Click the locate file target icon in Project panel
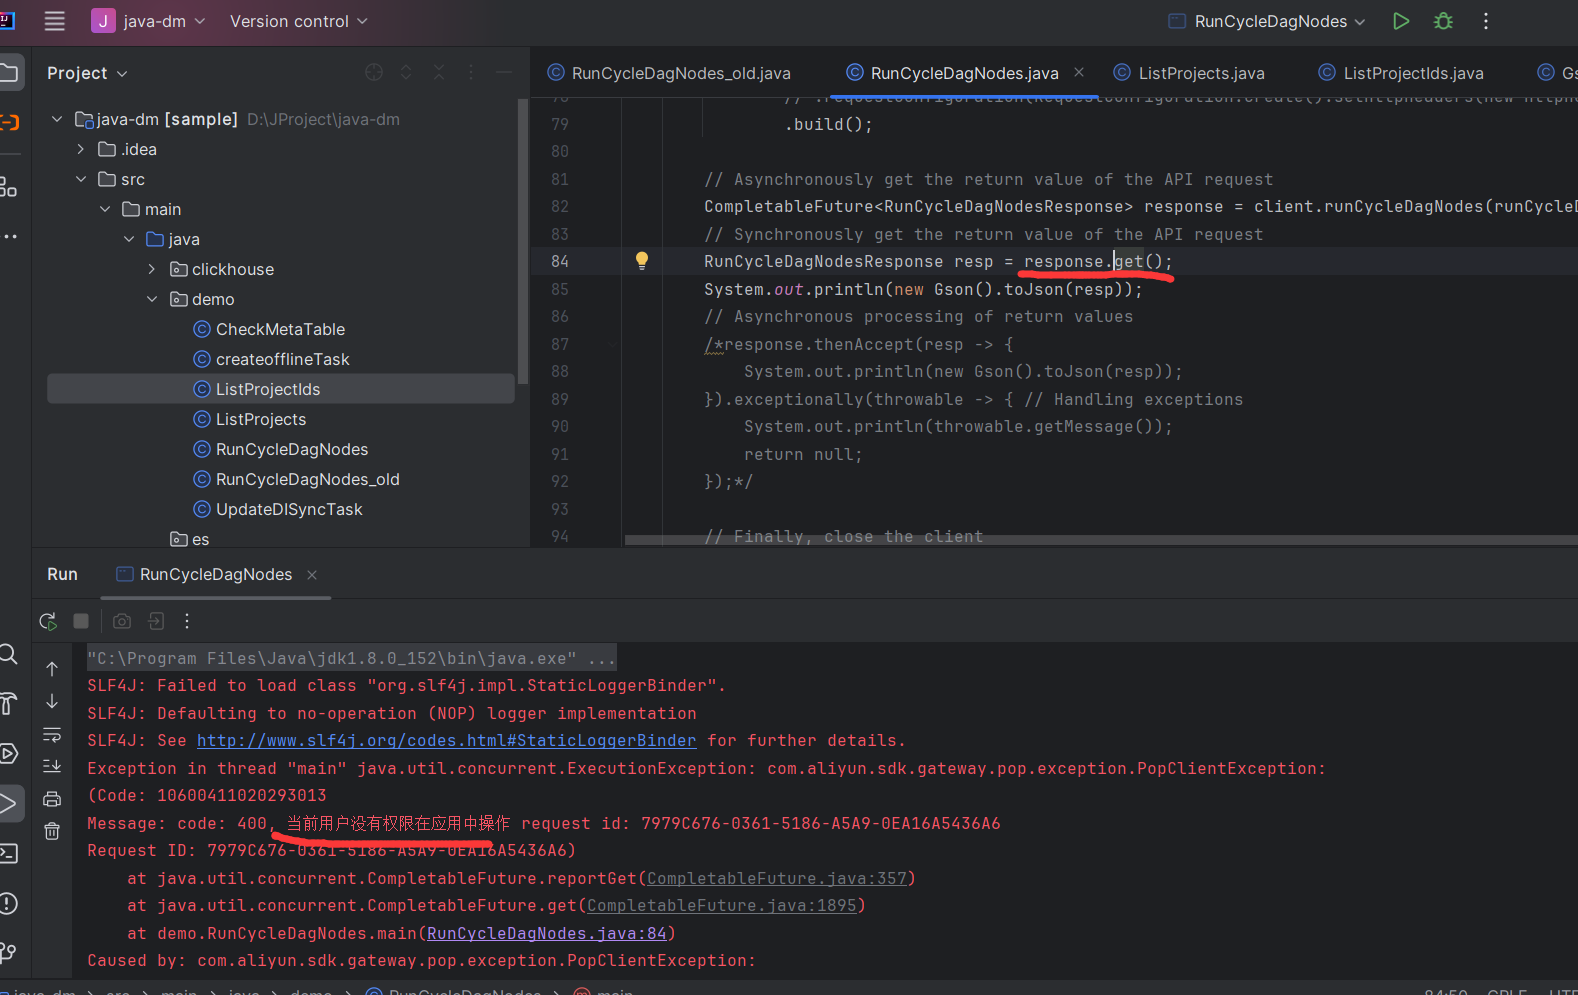Viewport: 1578px width, 995px height. [374, 72]
